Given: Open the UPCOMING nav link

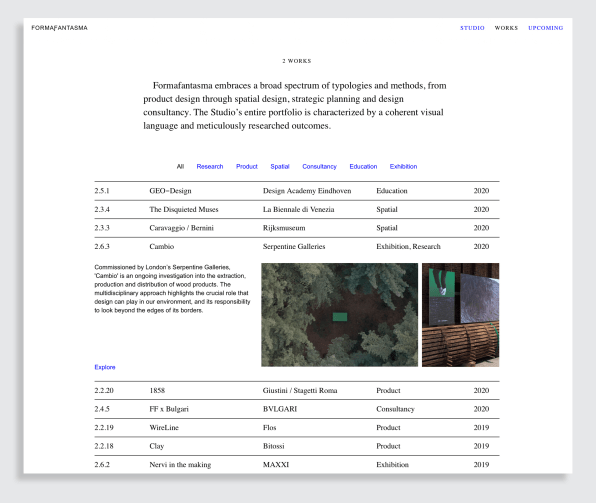Looking at the screenshot, I should (545, 28).
